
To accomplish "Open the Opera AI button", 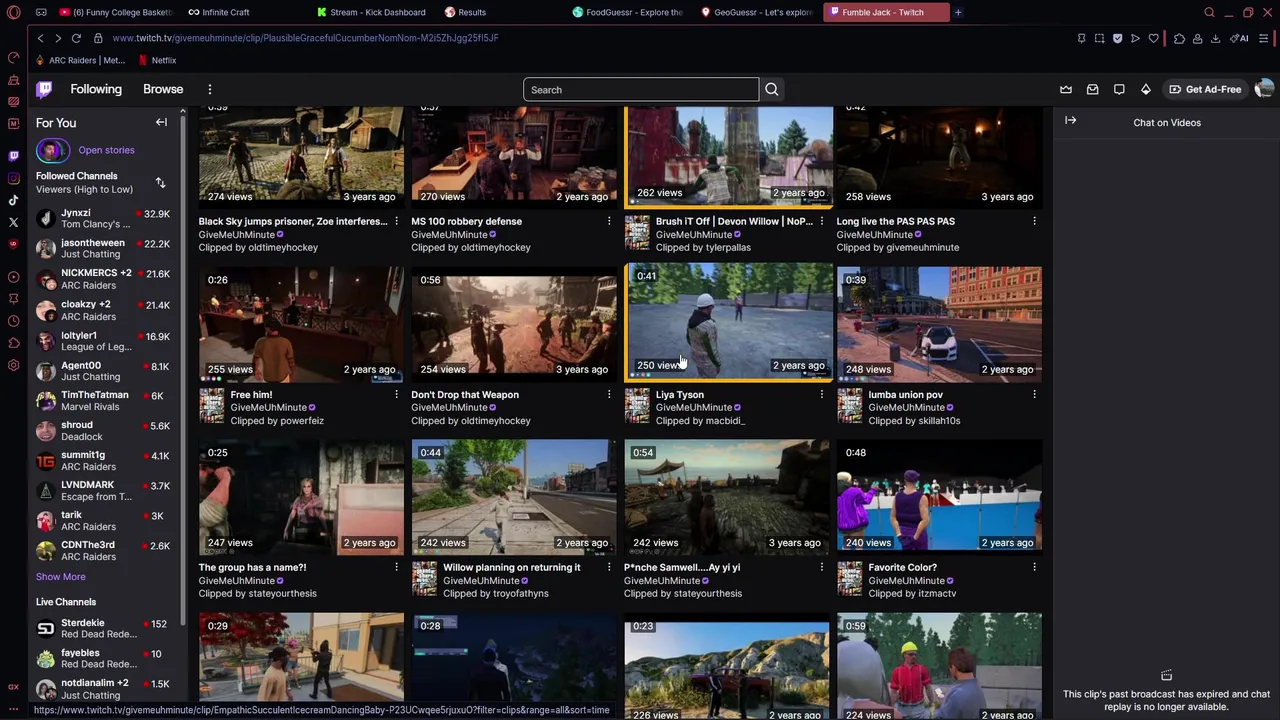I will click(1240, 38).
